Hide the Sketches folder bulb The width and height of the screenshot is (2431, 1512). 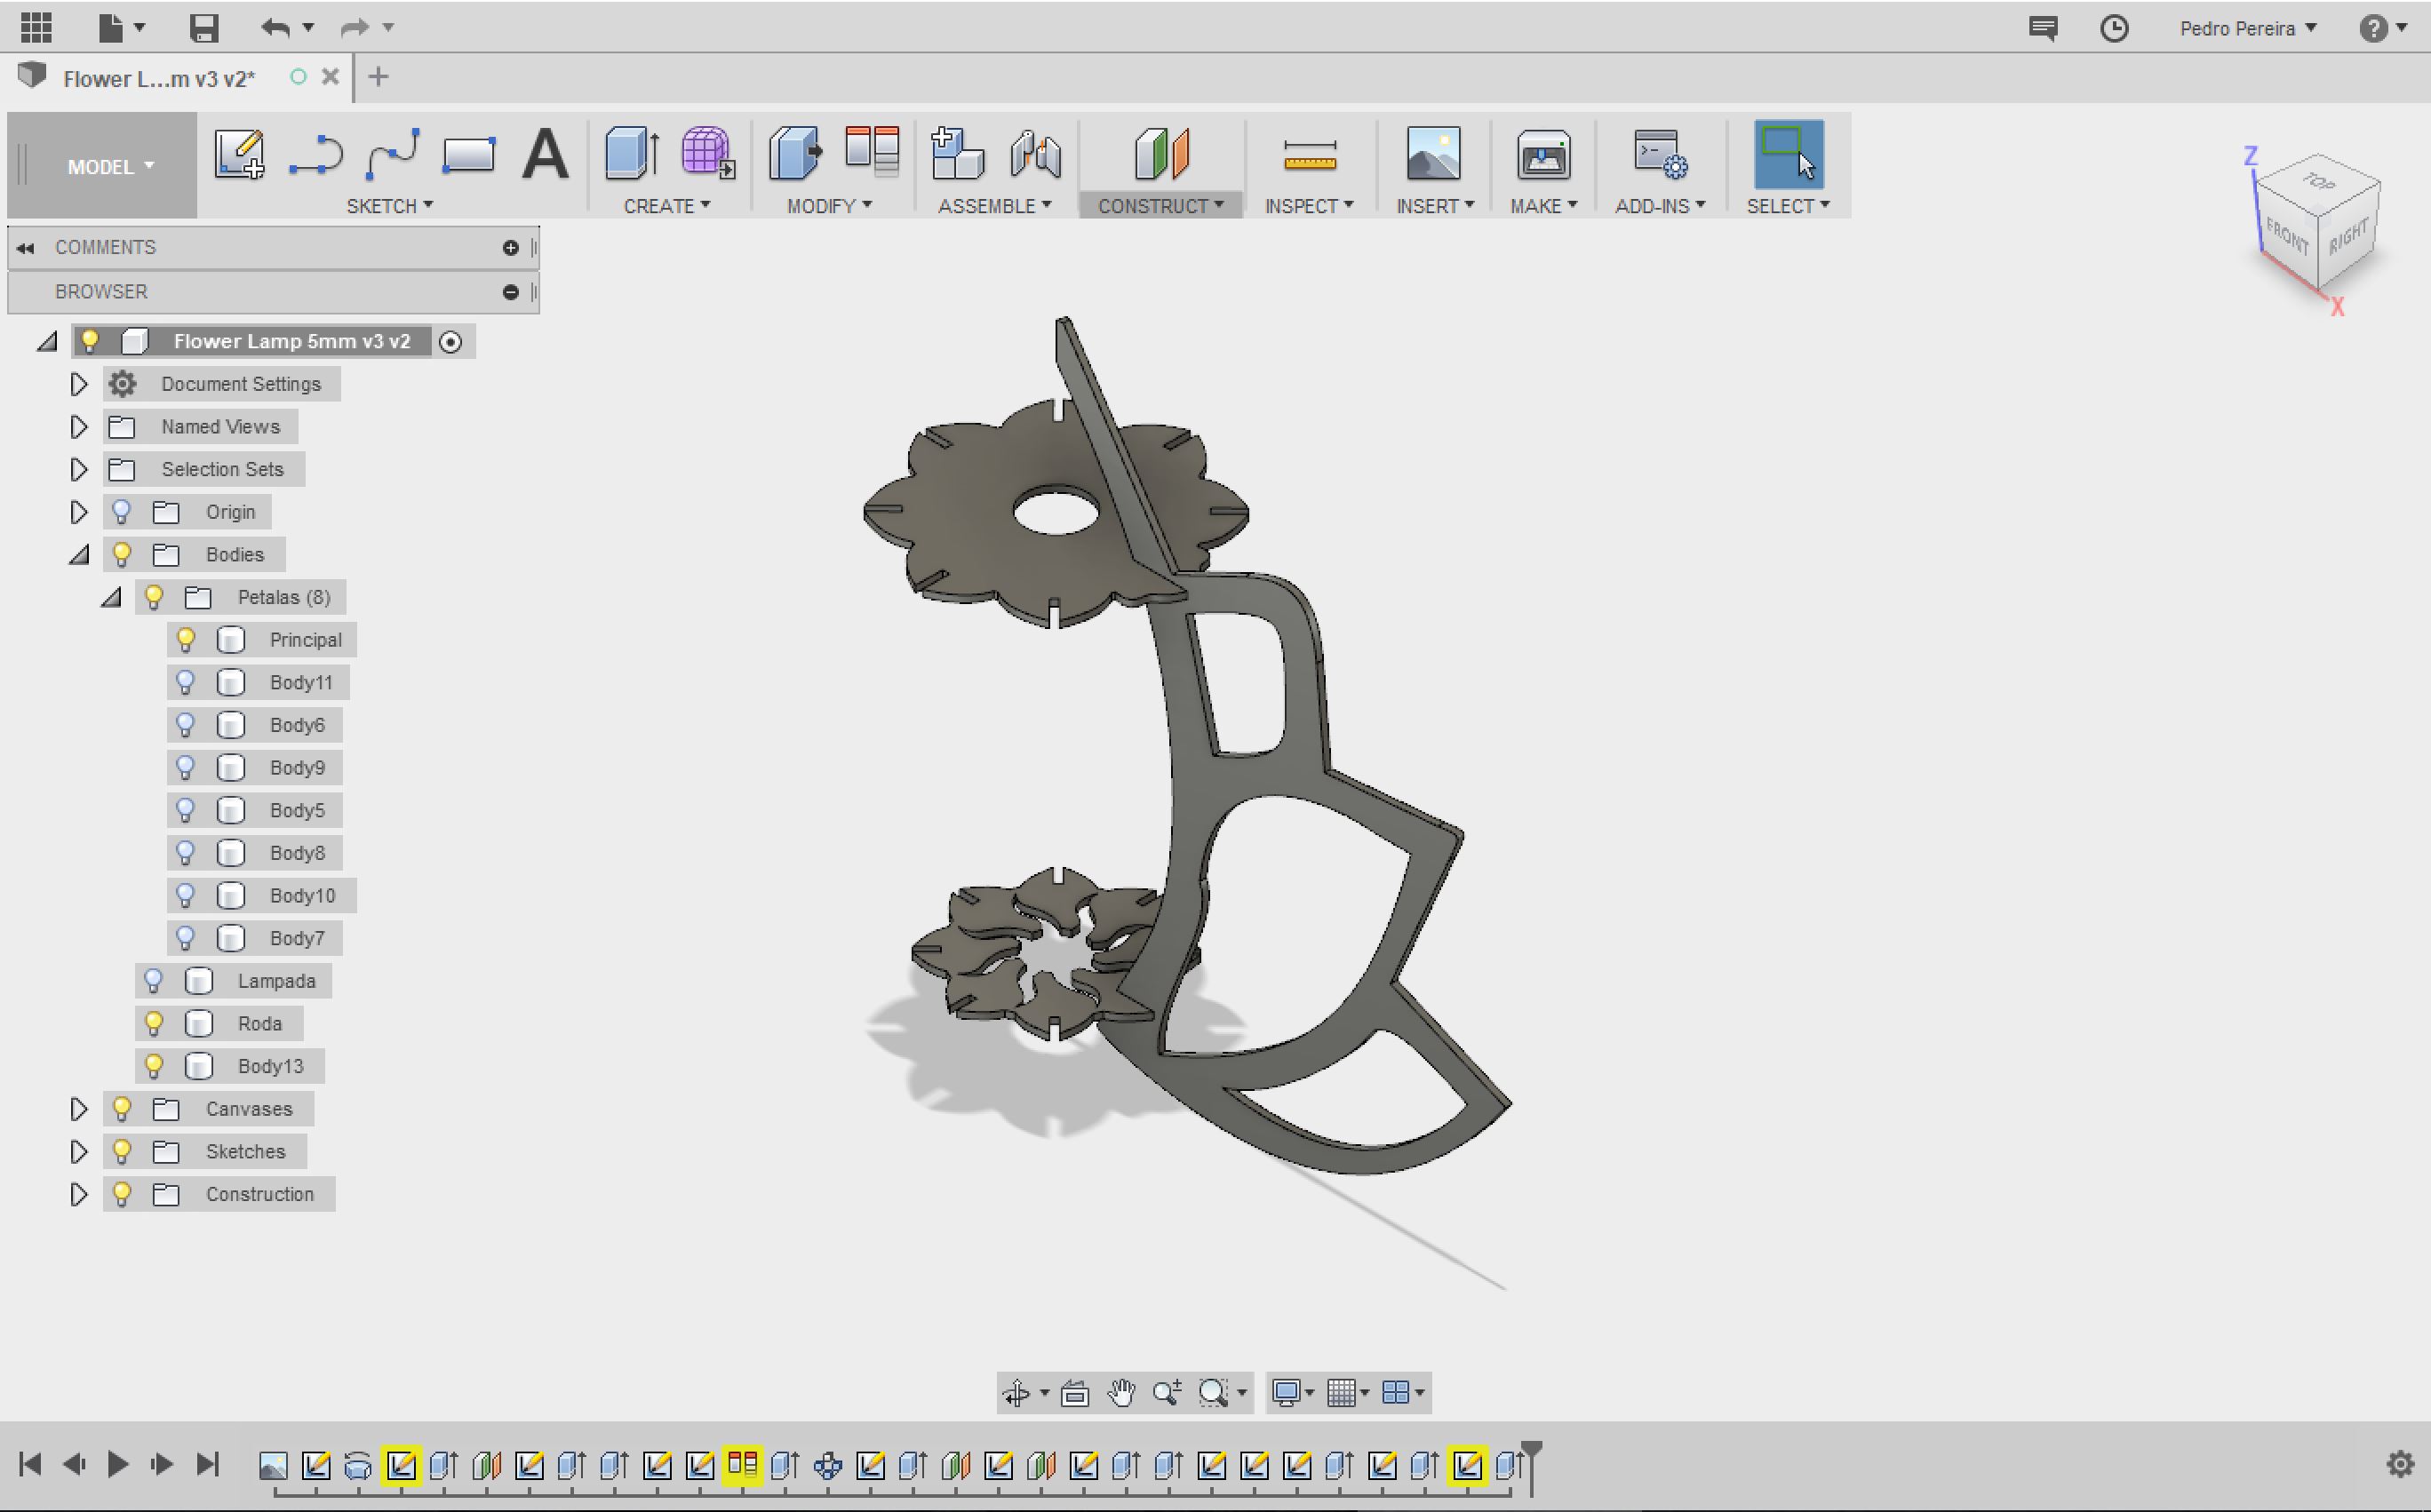pos(121,1151)
